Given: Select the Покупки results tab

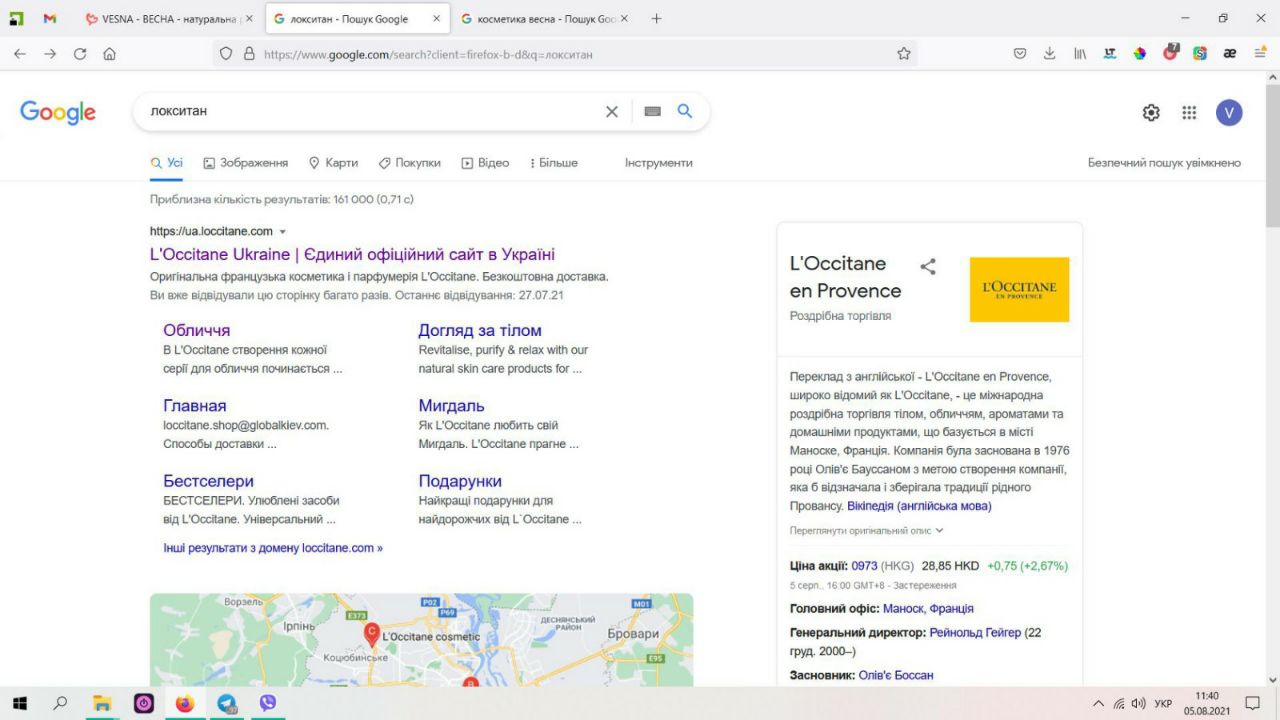Looking at the screenshot, I should 409,163.
